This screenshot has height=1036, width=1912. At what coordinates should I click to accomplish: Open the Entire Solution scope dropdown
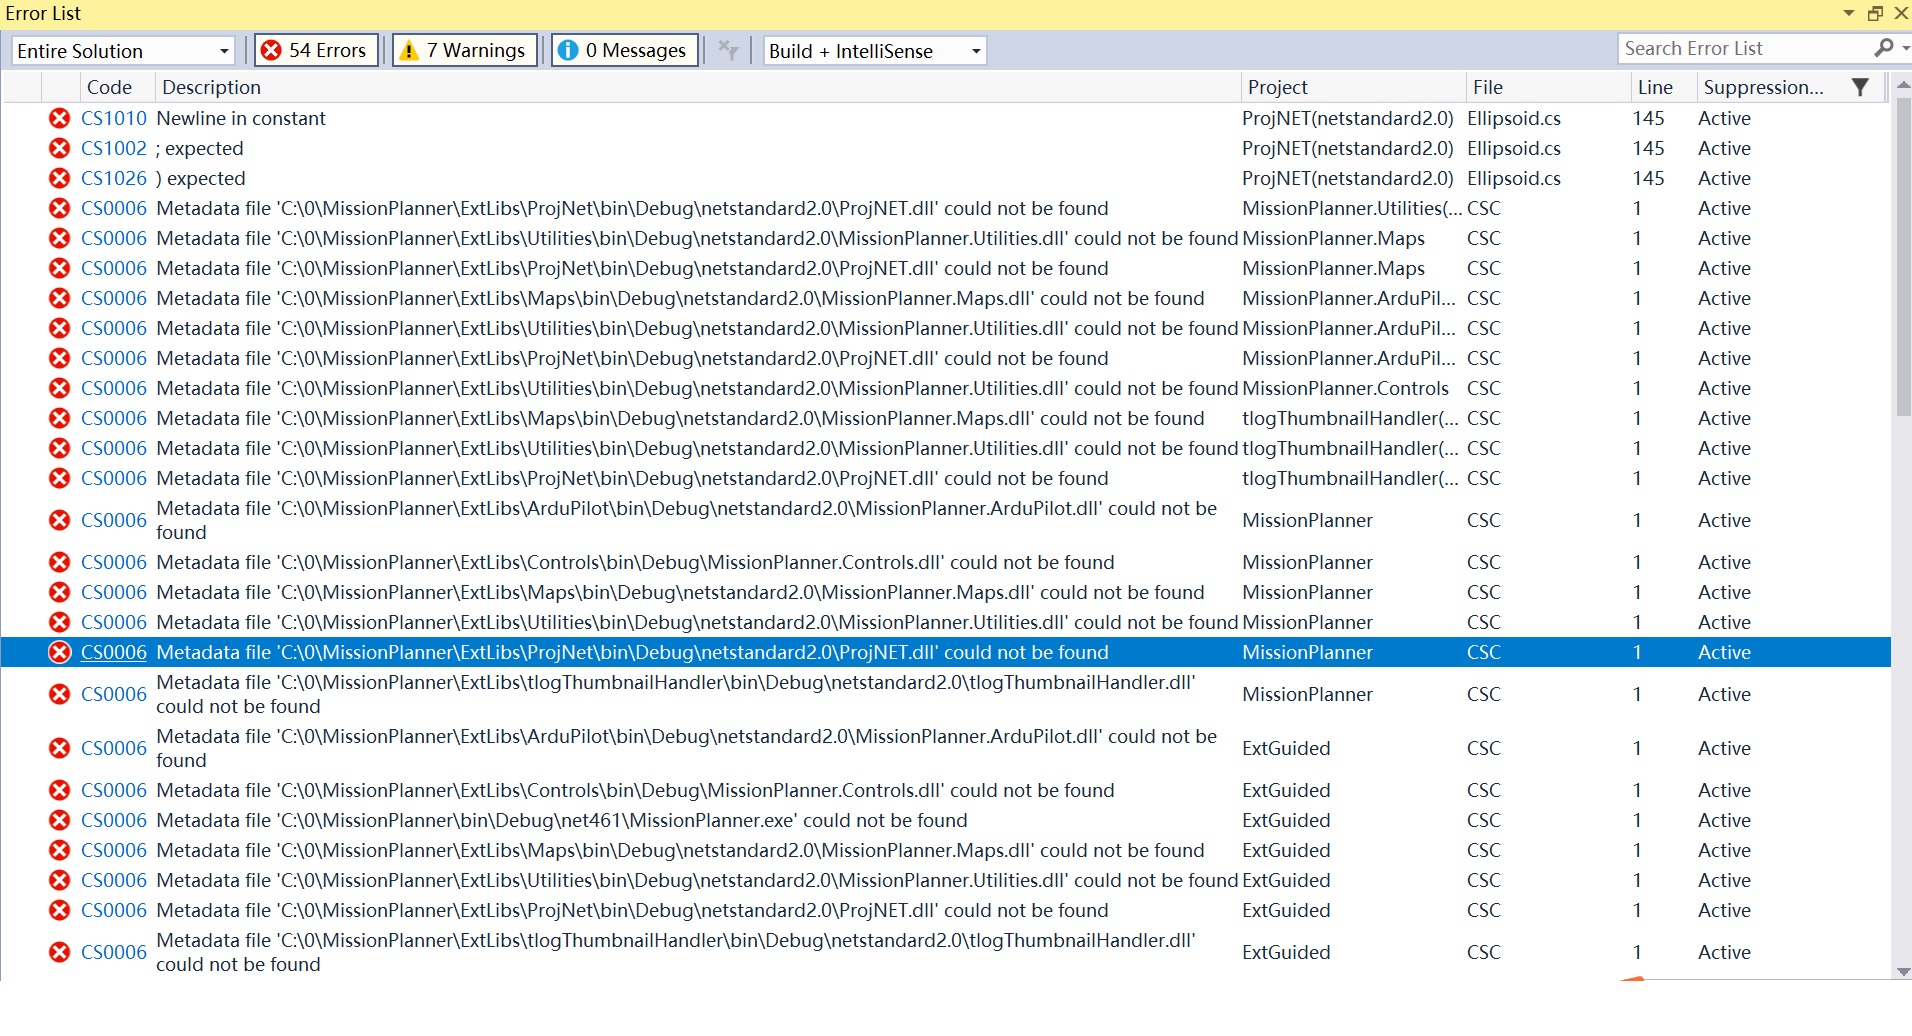coord(124,51)
